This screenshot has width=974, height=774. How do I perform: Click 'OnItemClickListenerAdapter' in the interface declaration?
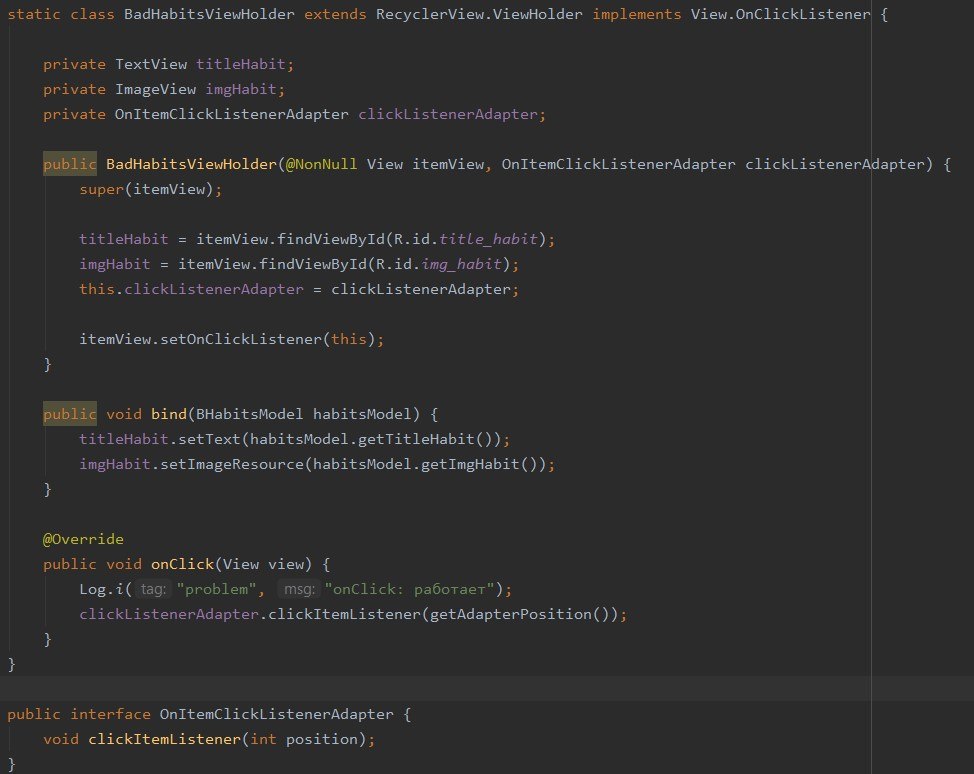pyautogui.click(x=277, y=714)
